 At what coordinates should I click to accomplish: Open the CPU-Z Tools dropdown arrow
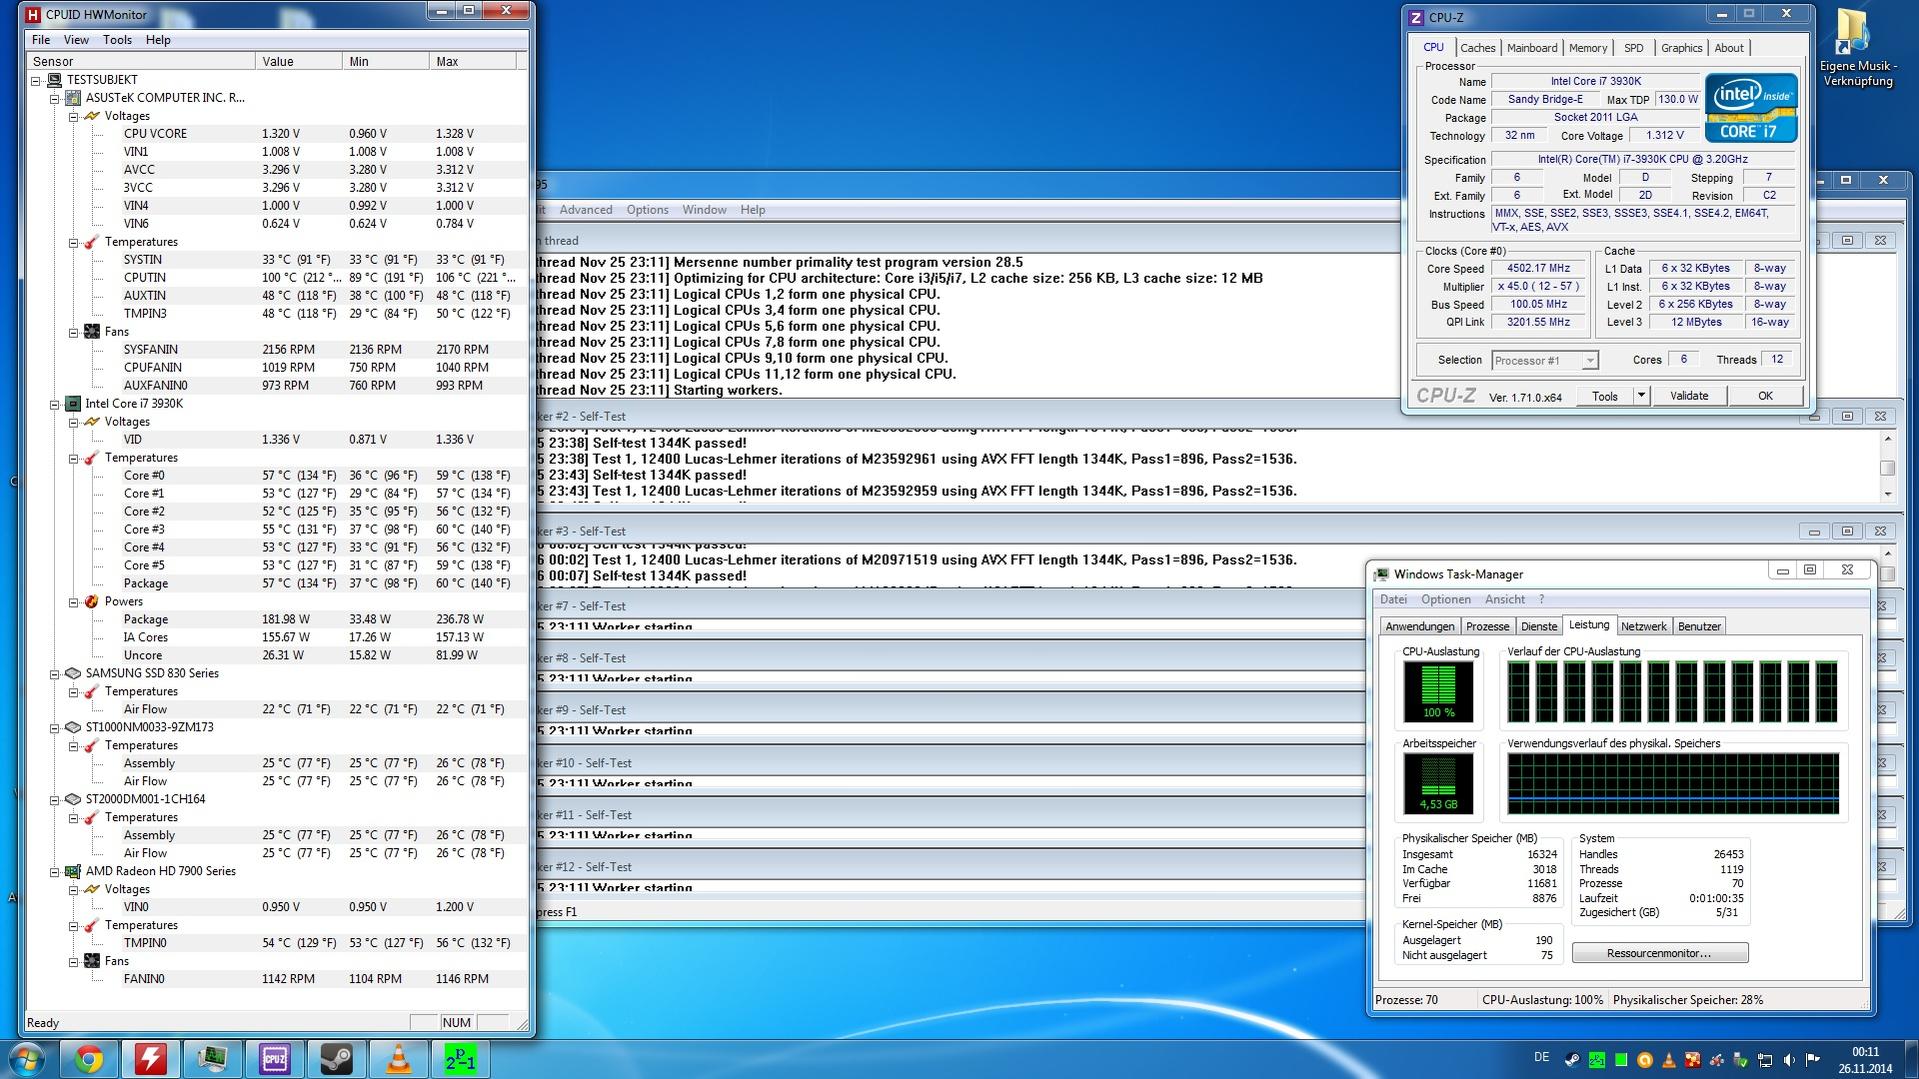(x=1641, y=396)
